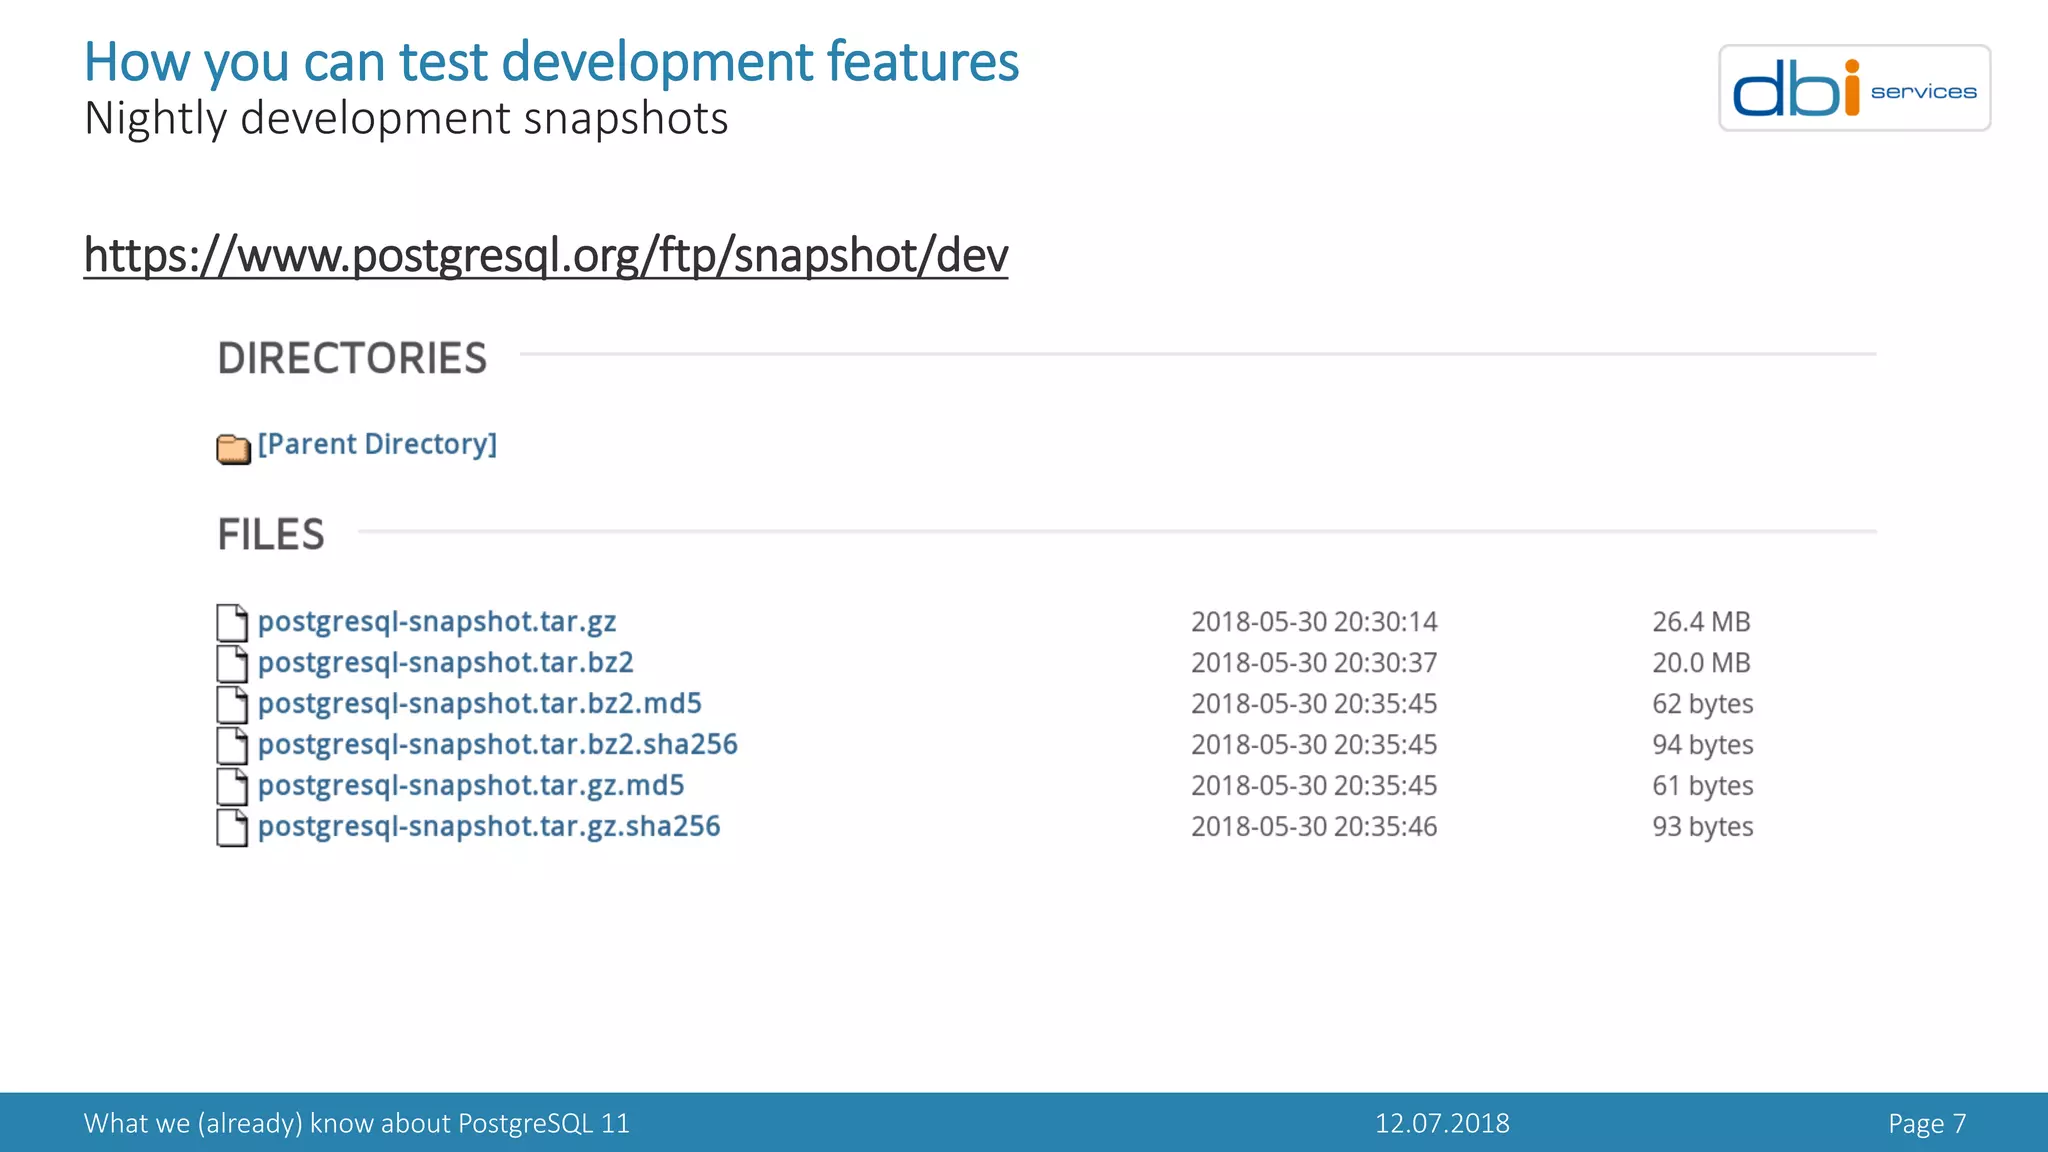
Task: Open postgresql-snapshot.tar.bz2.md5 checksum file
Action: pyautogui.click(x=480, y=704)
